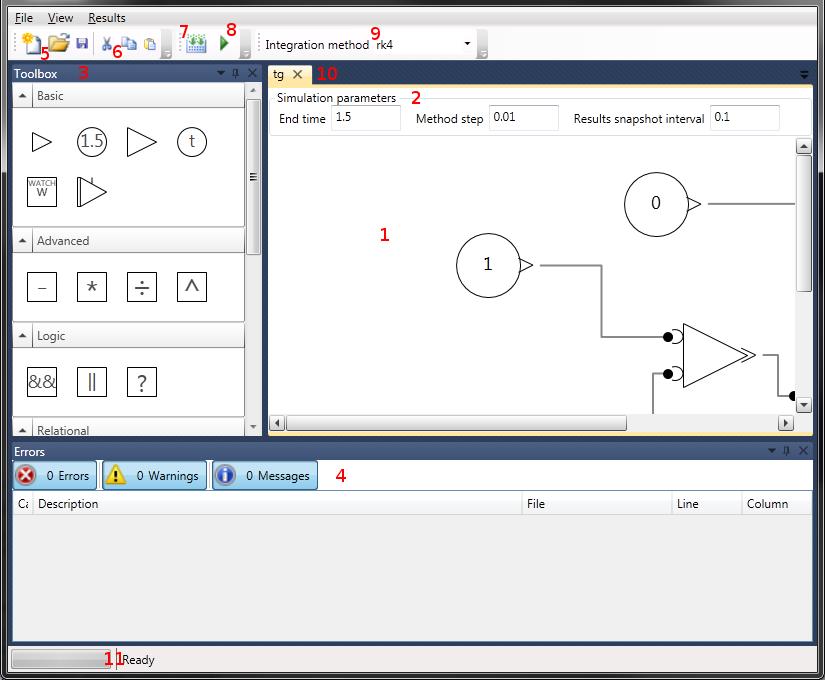Create a new file with toolbar icon

tap(31, 44)
